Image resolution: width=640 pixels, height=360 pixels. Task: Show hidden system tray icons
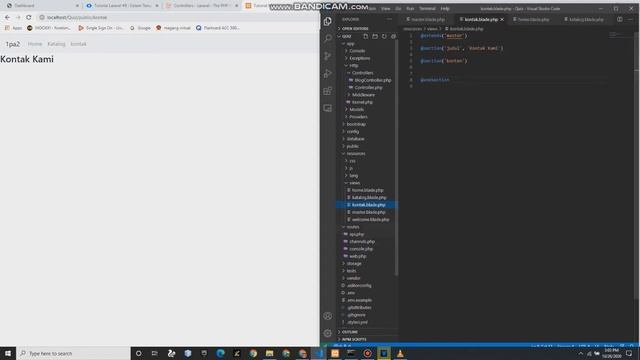(x=580, y=353)
